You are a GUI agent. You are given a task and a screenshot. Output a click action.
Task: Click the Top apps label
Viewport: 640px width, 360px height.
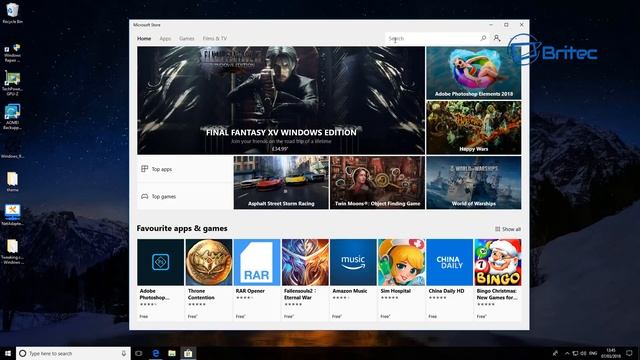162,169
